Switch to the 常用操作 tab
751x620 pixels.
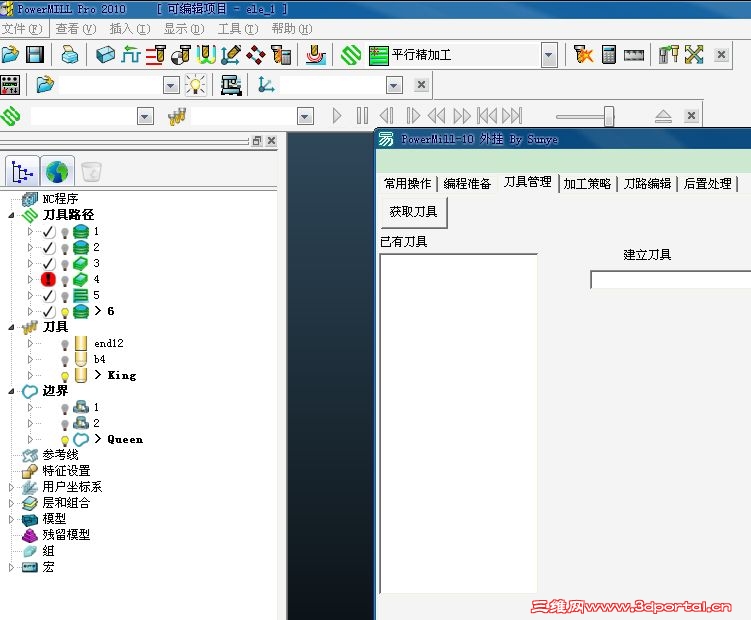point(408,184)
